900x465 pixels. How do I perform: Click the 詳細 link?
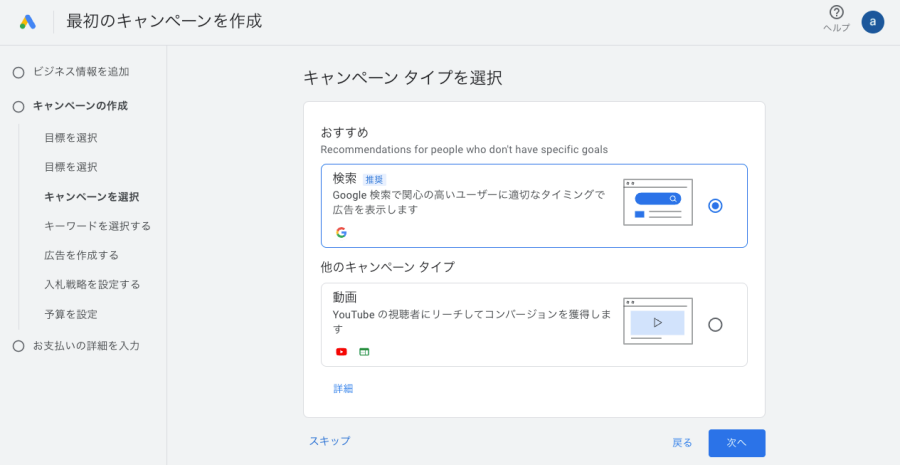point(343,389)
